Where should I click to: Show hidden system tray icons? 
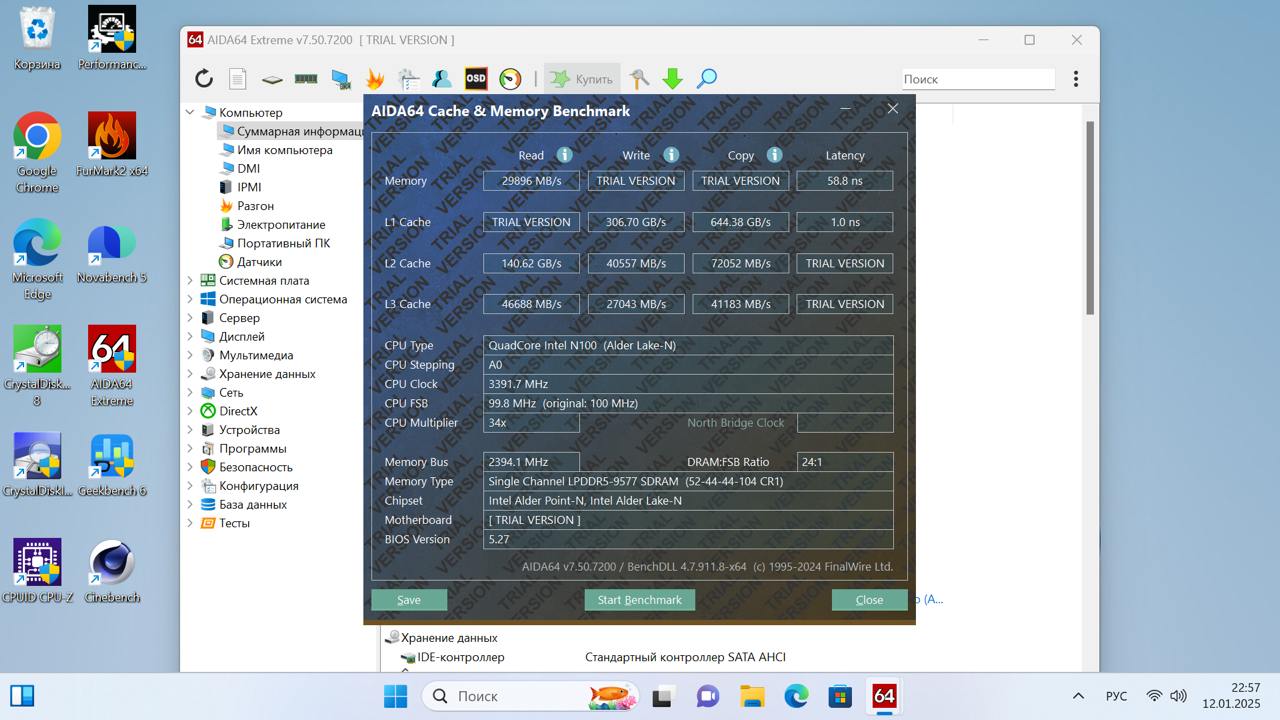[x=1078, y=696]
